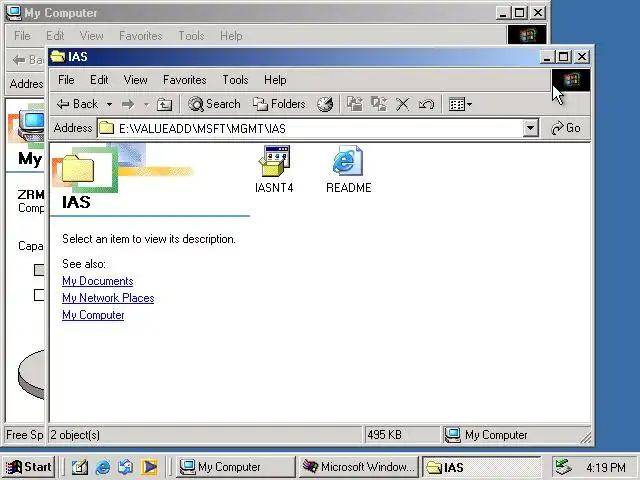Click the Go button
Screen dimensions: 640x480
(x=566, y=128)
